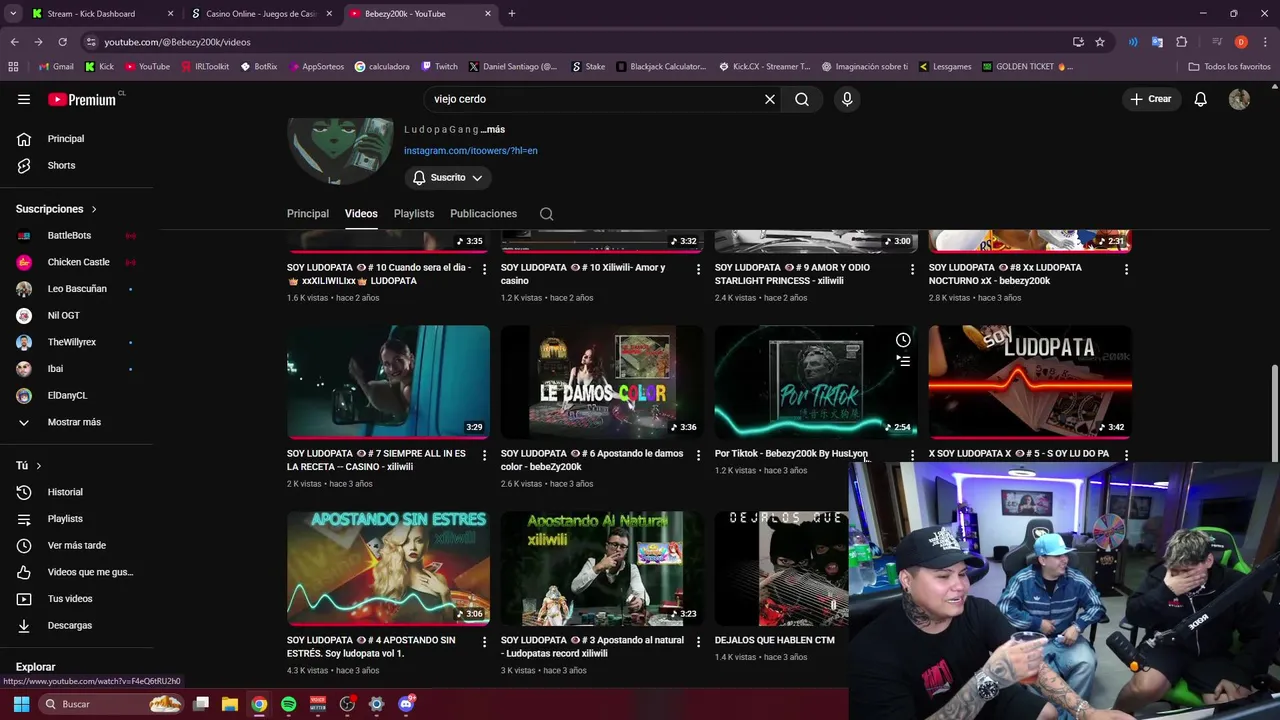
Task: Expand 'Mostrar más' subscriptions list
Action: 76,422
